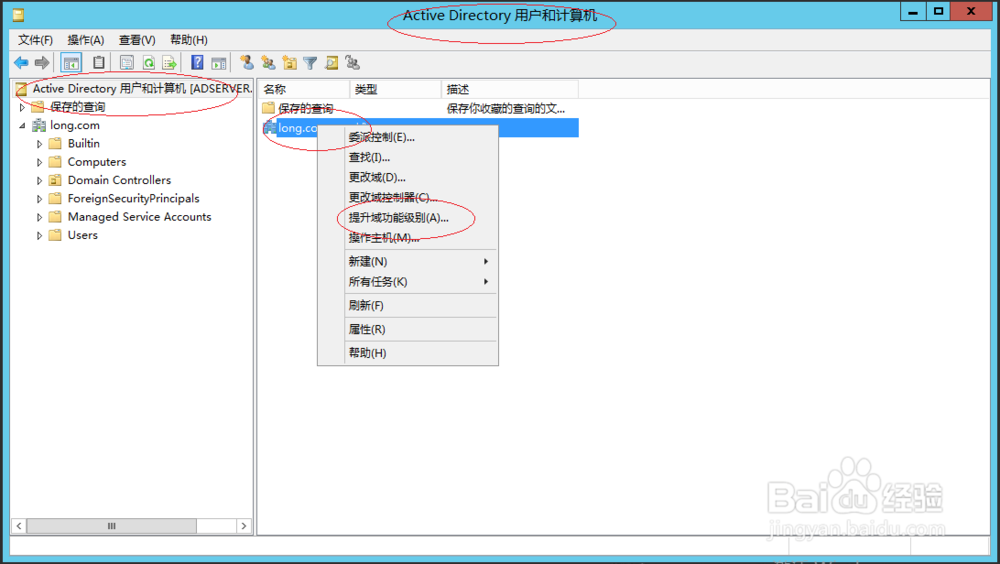The image size is (1000, 564).
Task: Expand the Managed Service Accounts tree node
Action: point(40,218)
